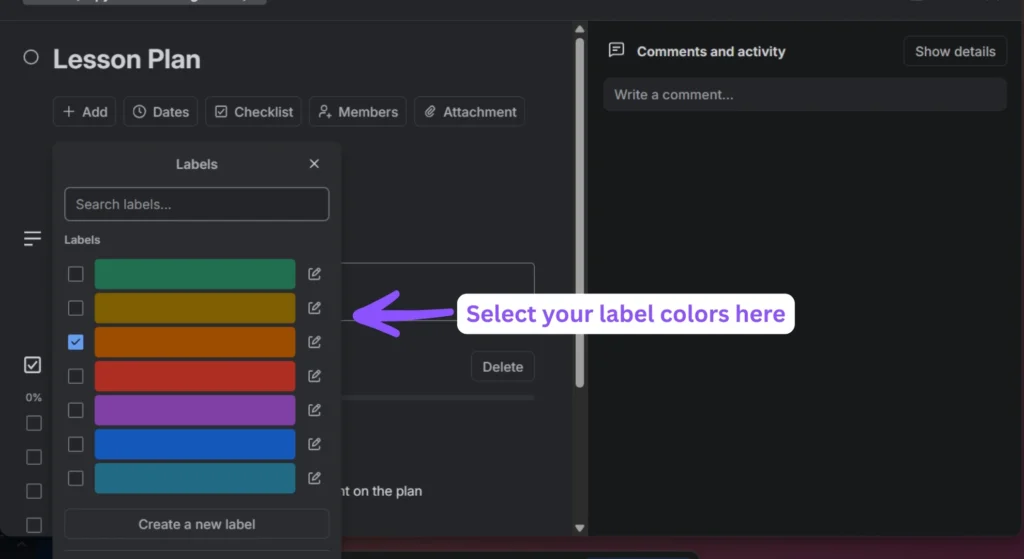Check the teal label checkbox
This screenshot has height=559, width=1024.
(x=76, y=478)
